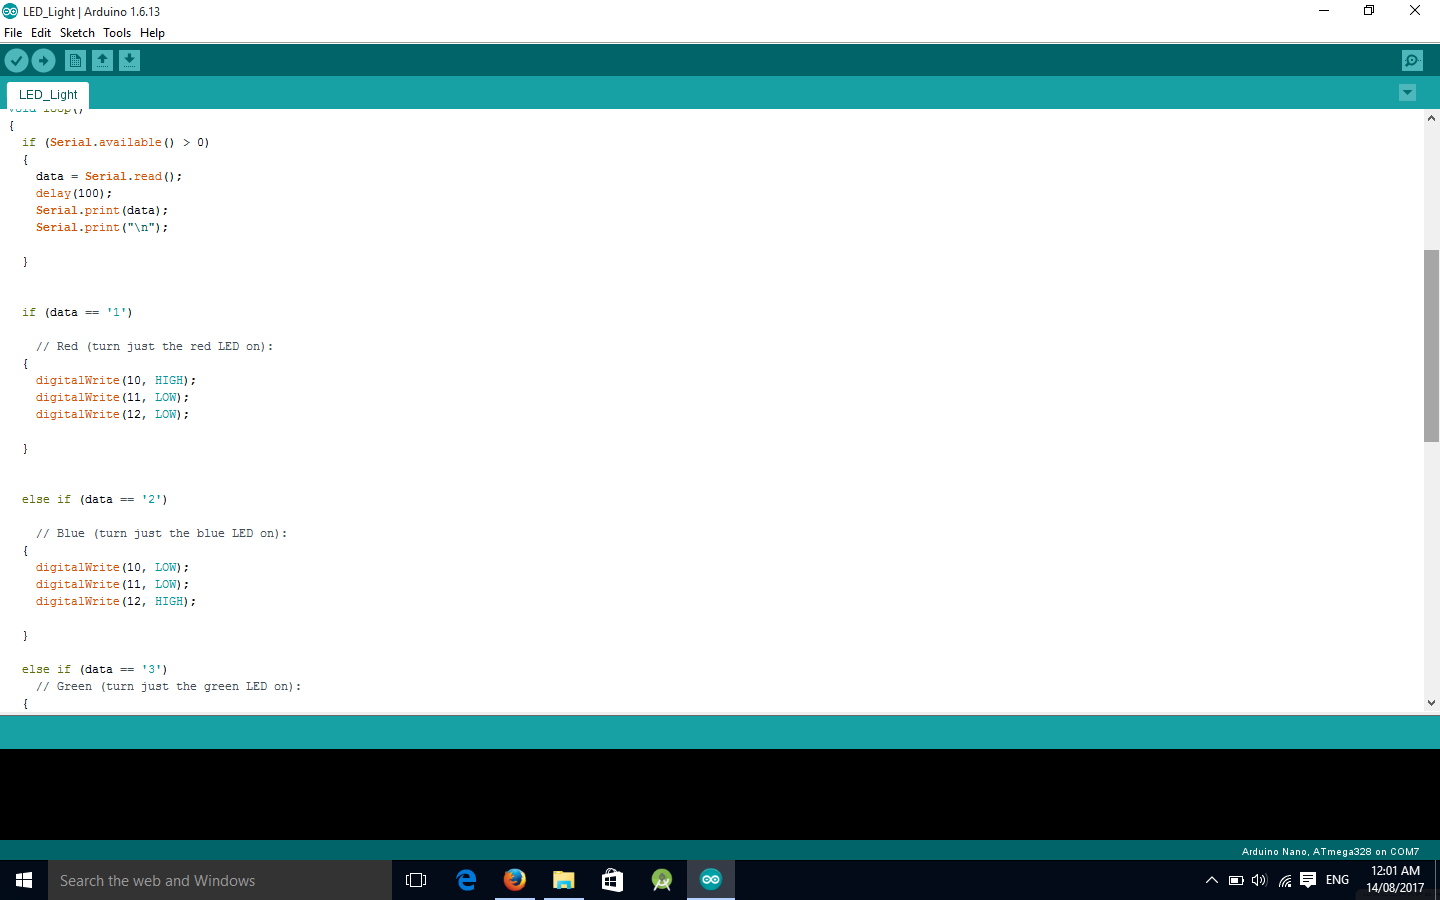1440x900 pixels.
Task: Open the Windows Store taskbar icon
Action: [x=612, y=880]
